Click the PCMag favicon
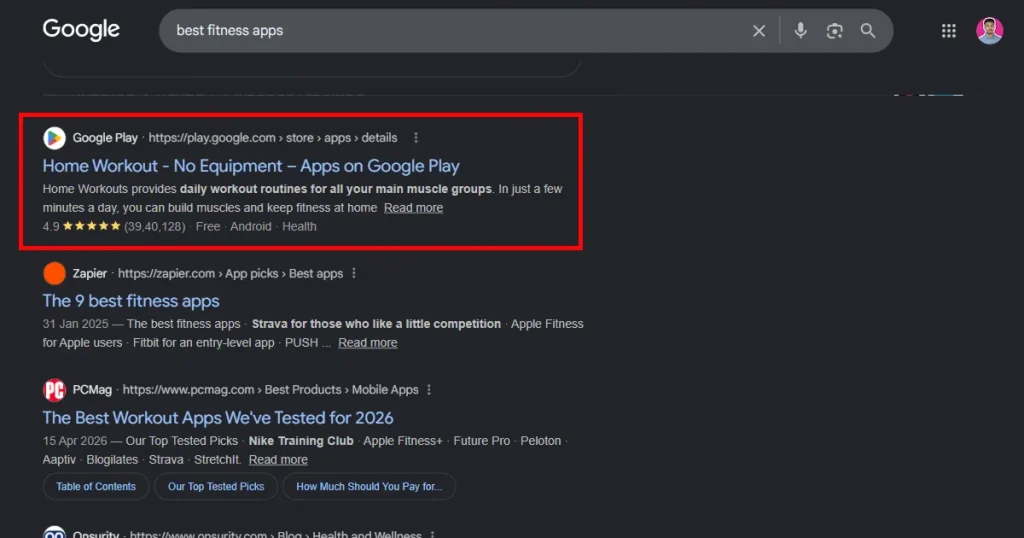The height and width of the screenshot is (538, 1024). (x=54, y=390)
